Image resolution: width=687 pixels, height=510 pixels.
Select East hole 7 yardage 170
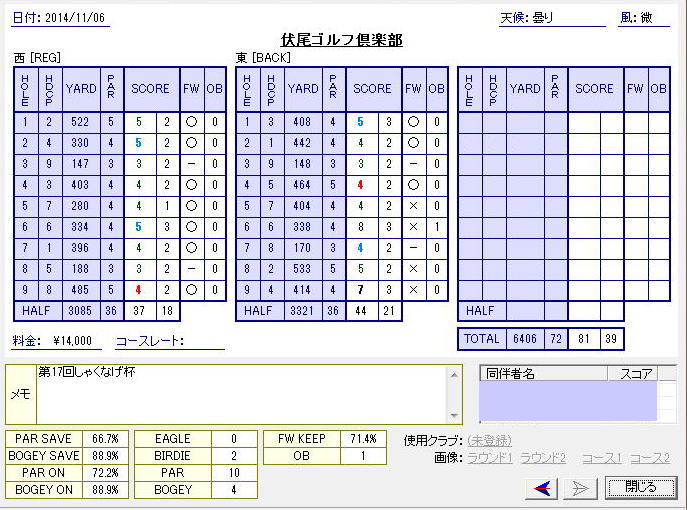click(x=302, y=248)
